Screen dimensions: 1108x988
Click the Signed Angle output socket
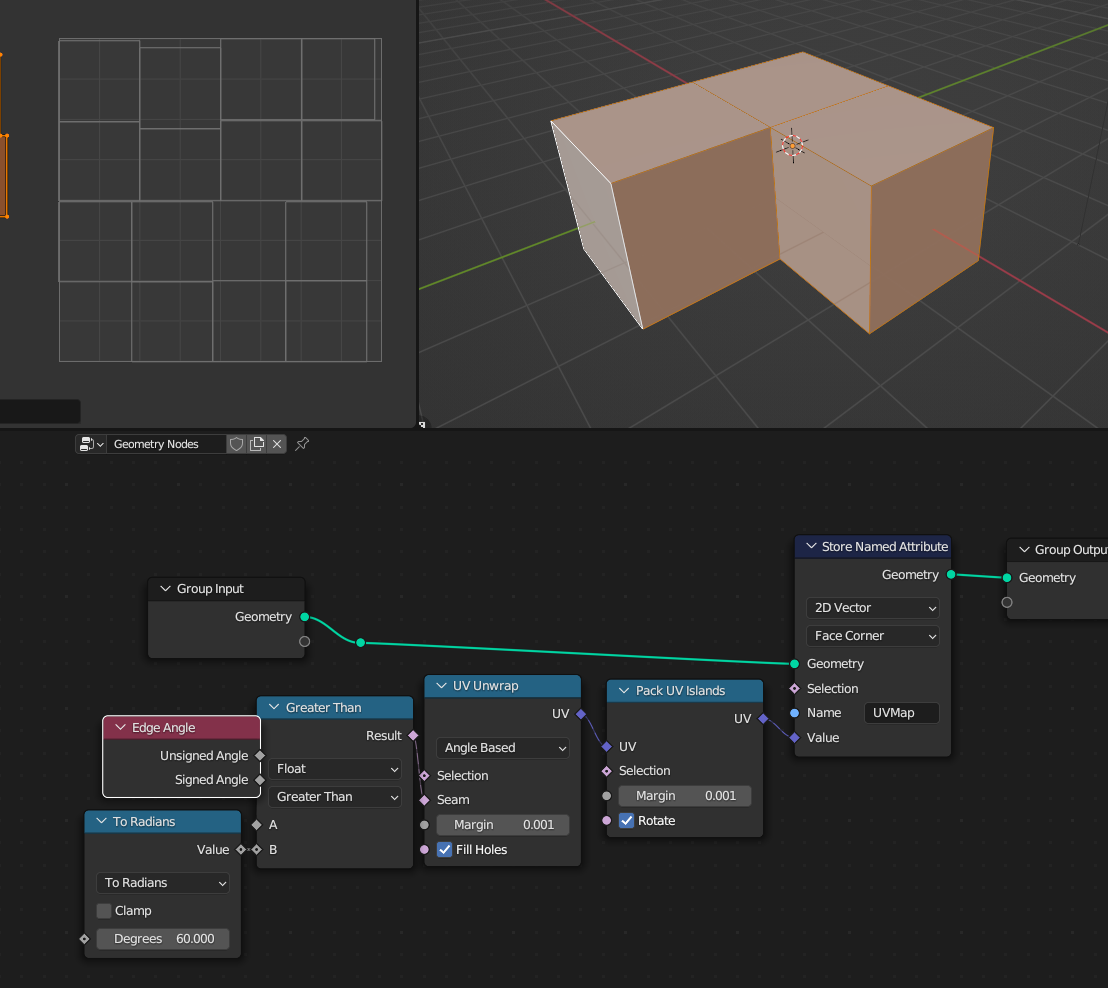(x=260, y=780)
